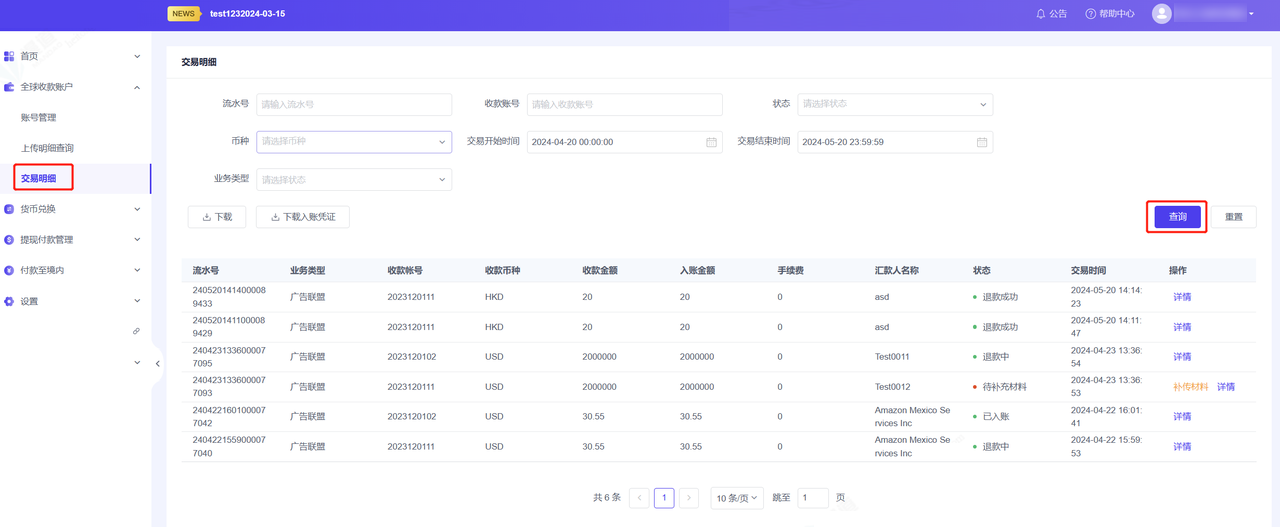This screenshot has width=1280, height=527.
Task: Click the 下载入账凭证 button
Action: [x=303, y=217]
